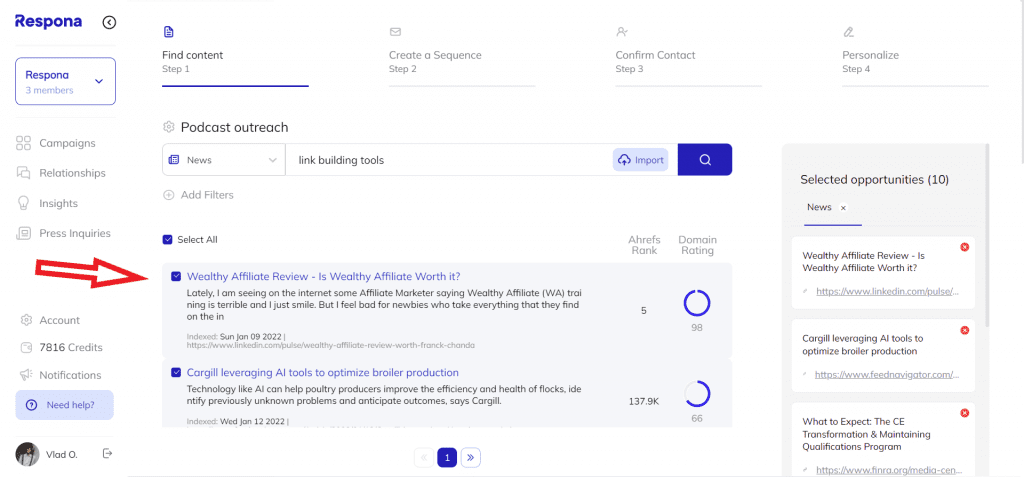
Task: Click the search field with link building tools
Action: (449, 159)
